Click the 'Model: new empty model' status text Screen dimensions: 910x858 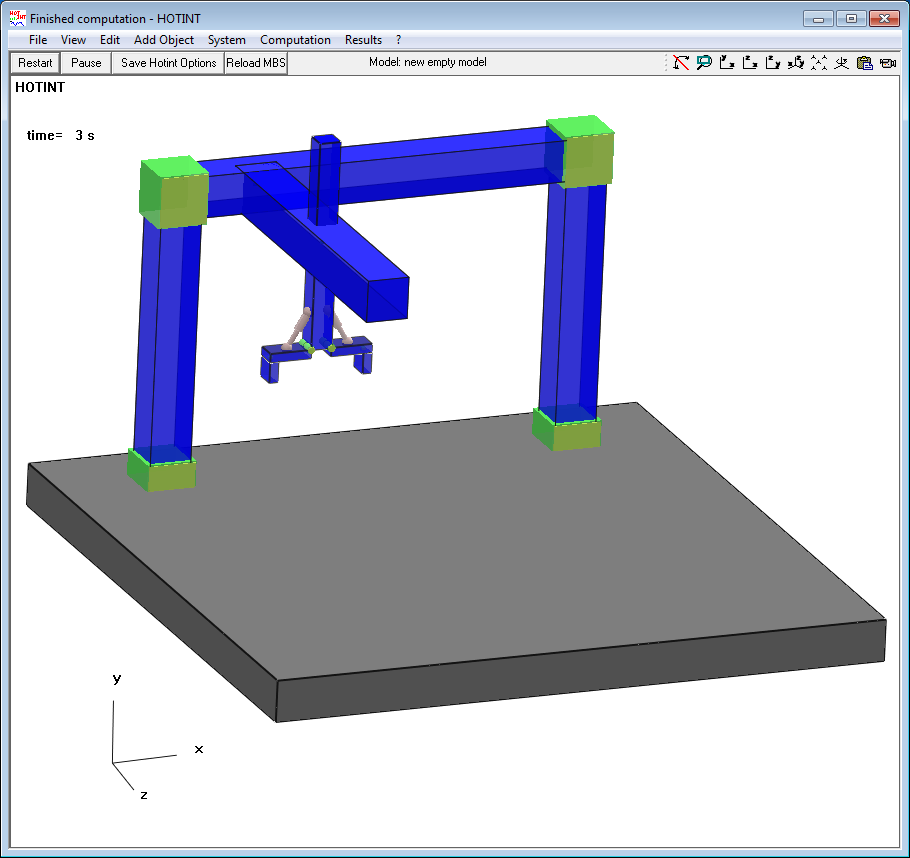click(436, 62)
